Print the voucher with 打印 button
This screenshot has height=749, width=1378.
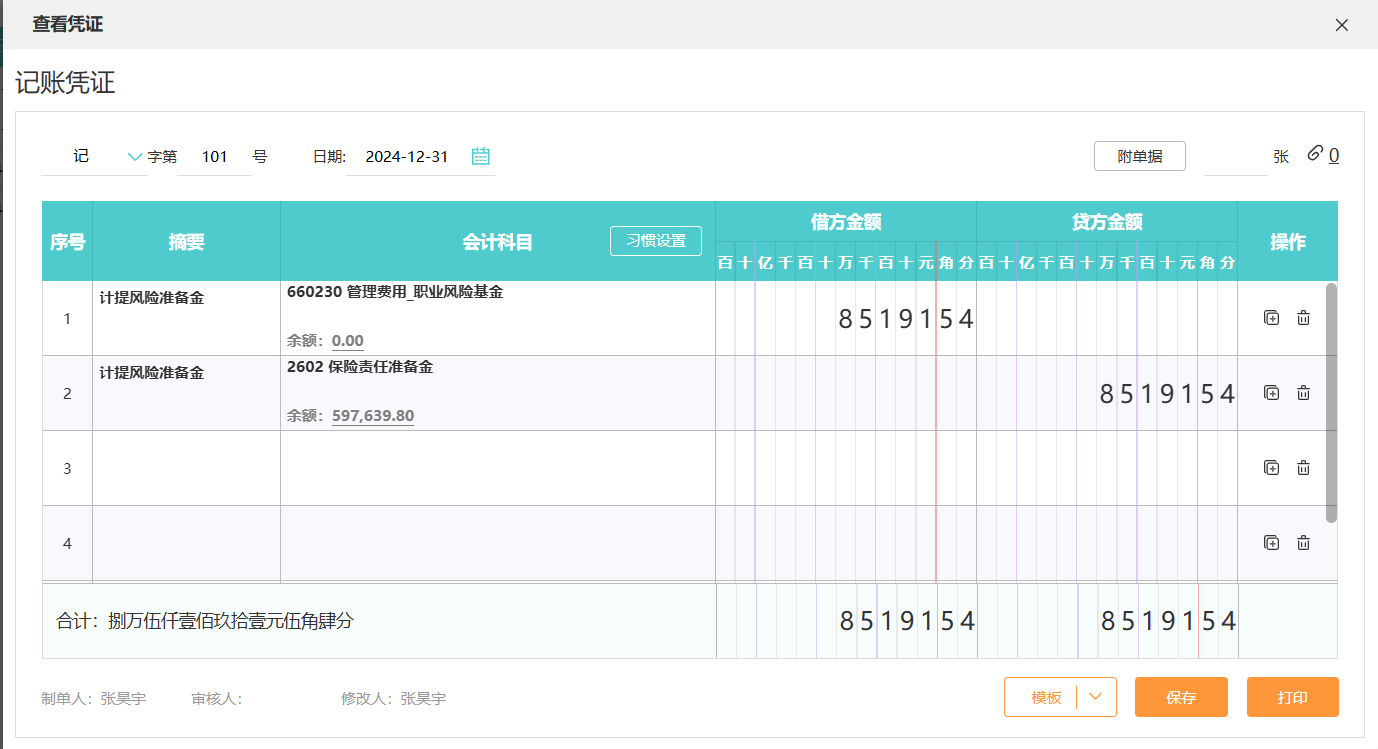pyautogui.click(x=1292, y=697)
